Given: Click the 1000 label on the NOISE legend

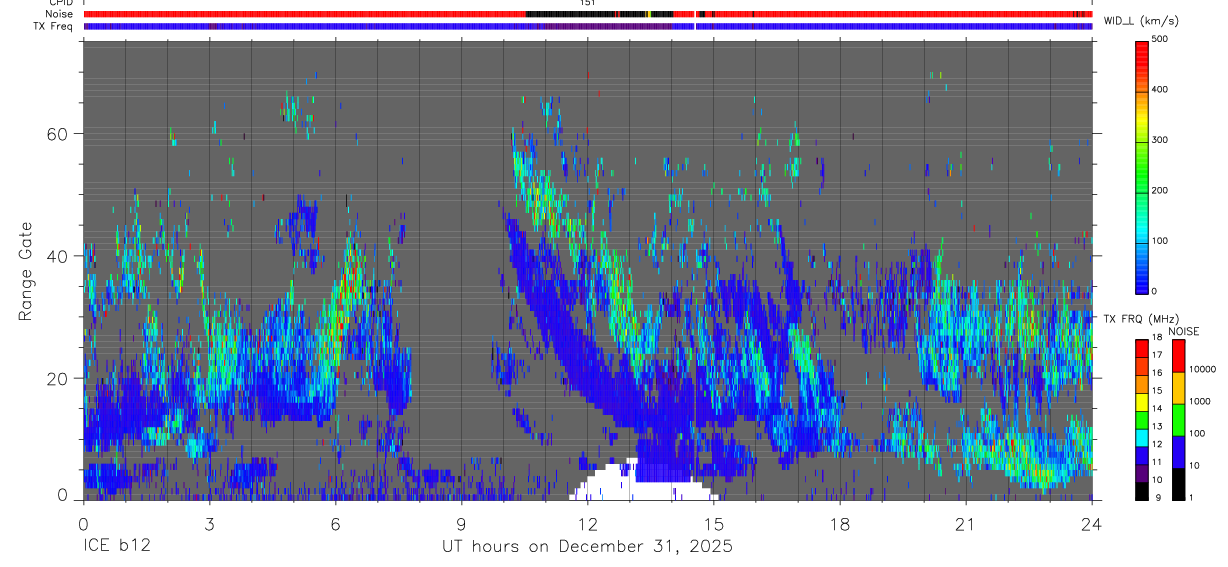Looking at the screenshot, I should click(1201, 401).
